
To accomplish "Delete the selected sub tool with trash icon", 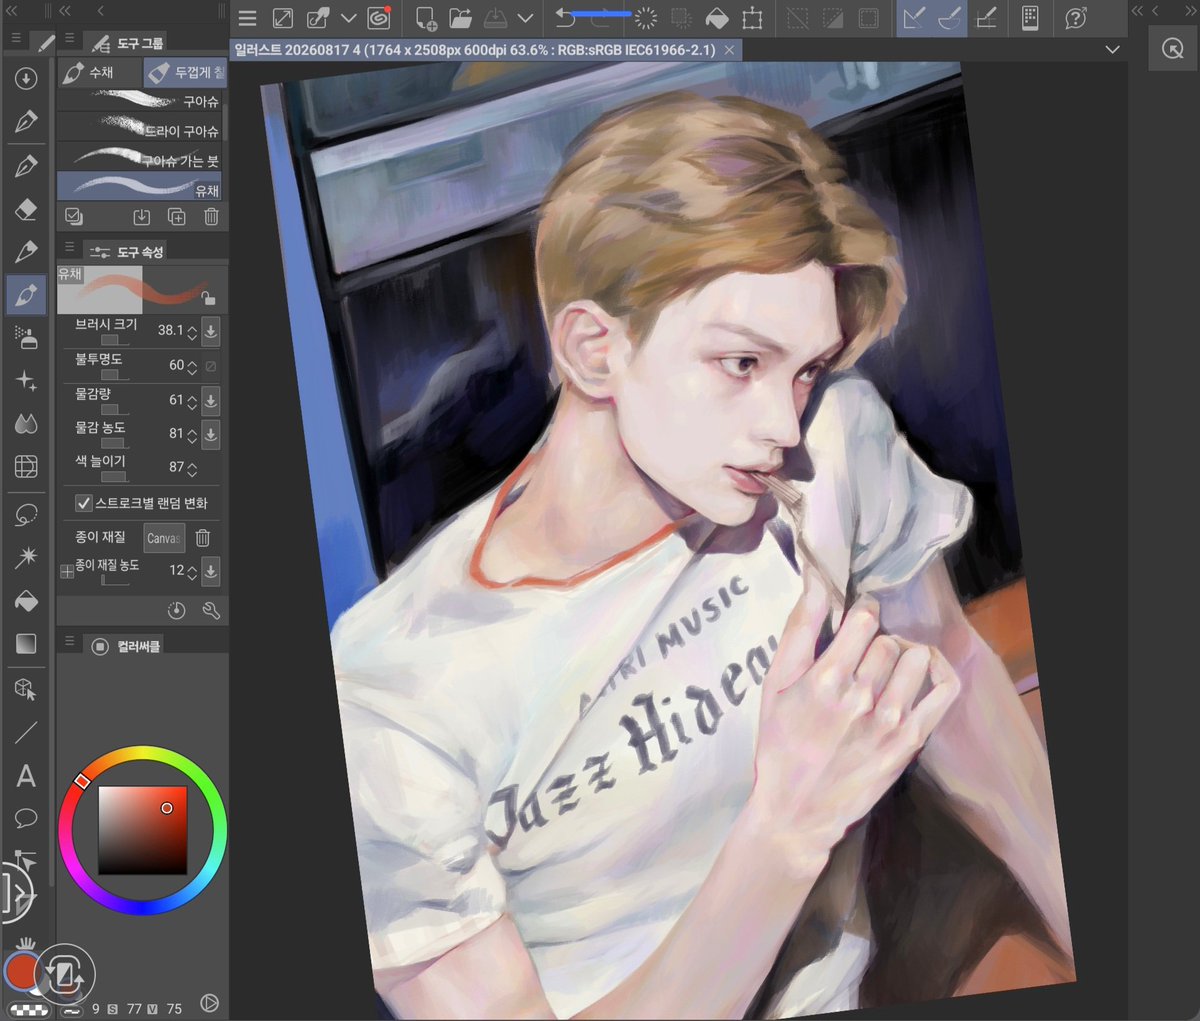I will (211, 216).
